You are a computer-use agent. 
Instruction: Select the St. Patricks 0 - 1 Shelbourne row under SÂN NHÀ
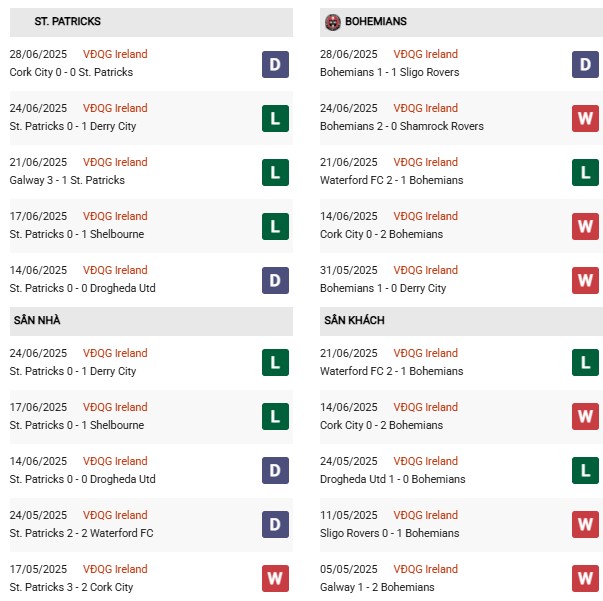pyautogui.click(x=77, y=425)
